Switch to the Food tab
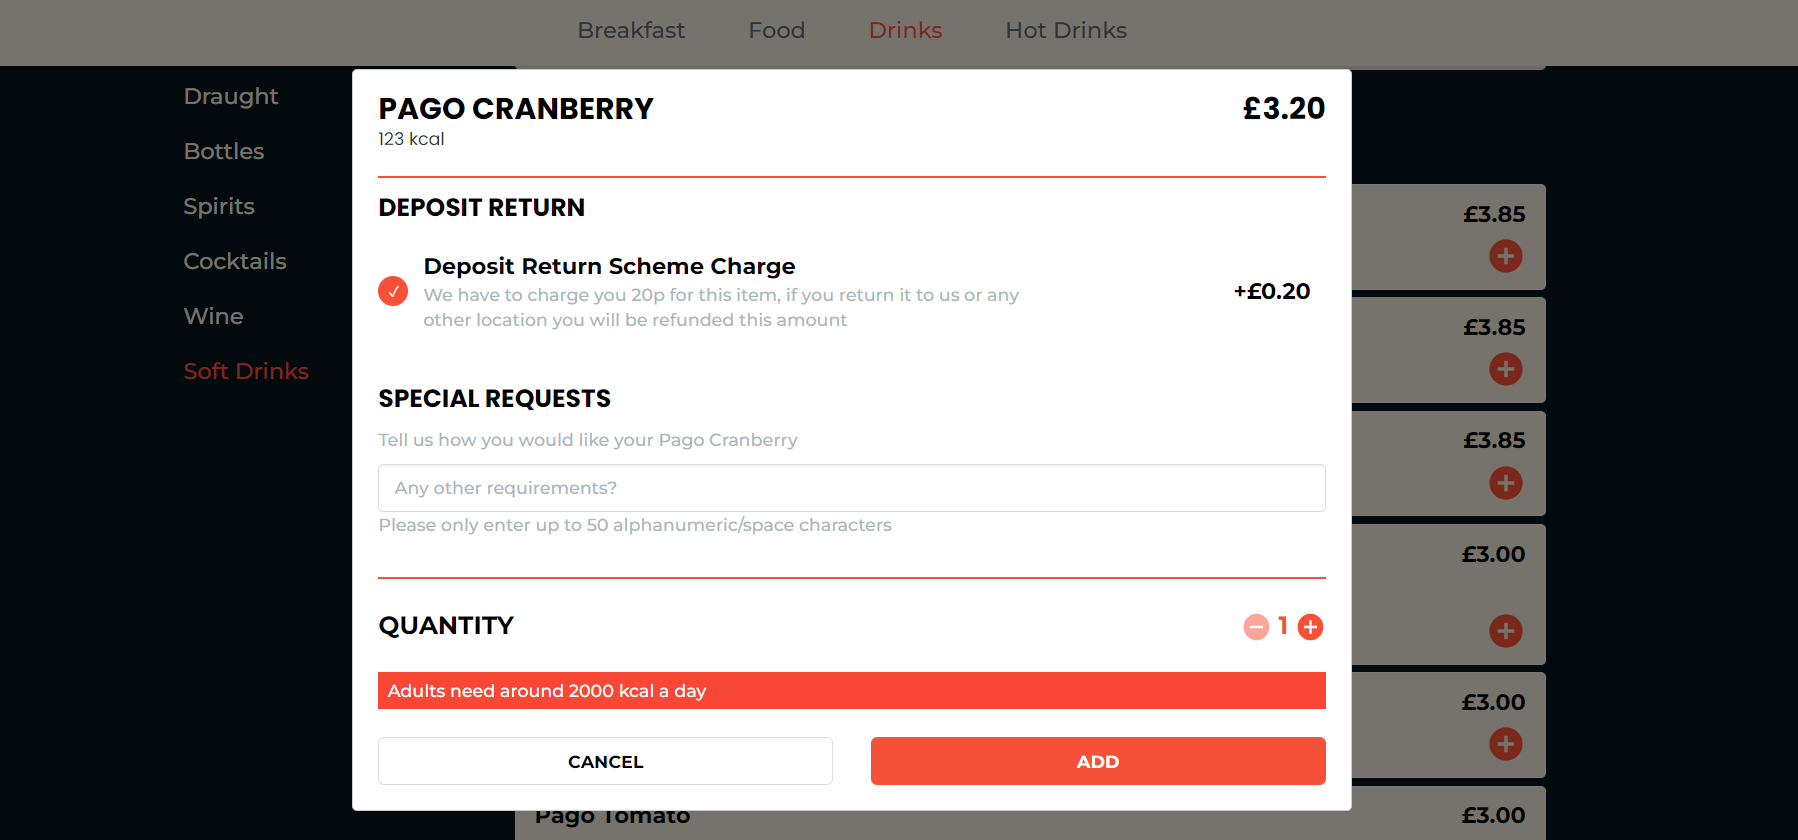The height and width of the screenshot is (840, 1798). (x=776, y=31)
